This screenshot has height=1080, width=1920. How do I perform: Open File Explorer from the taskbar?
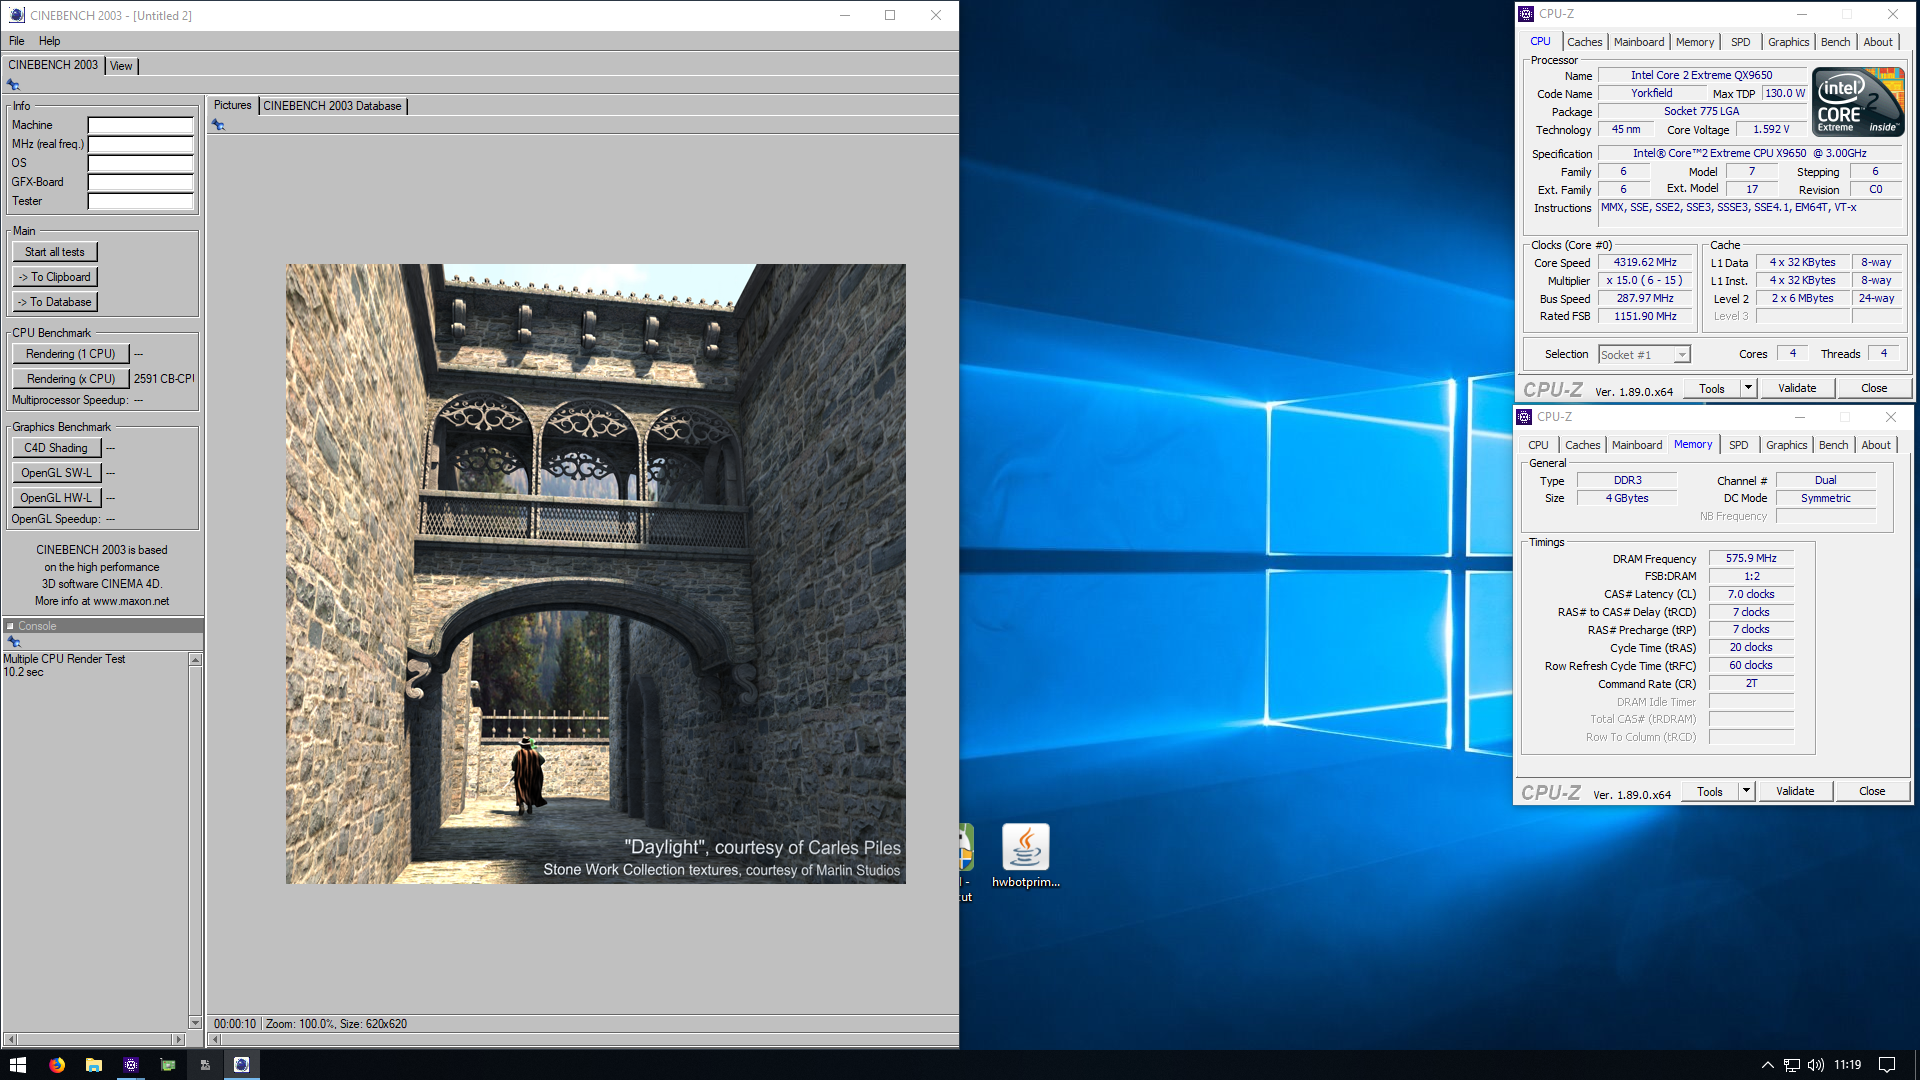point(94,1065)
